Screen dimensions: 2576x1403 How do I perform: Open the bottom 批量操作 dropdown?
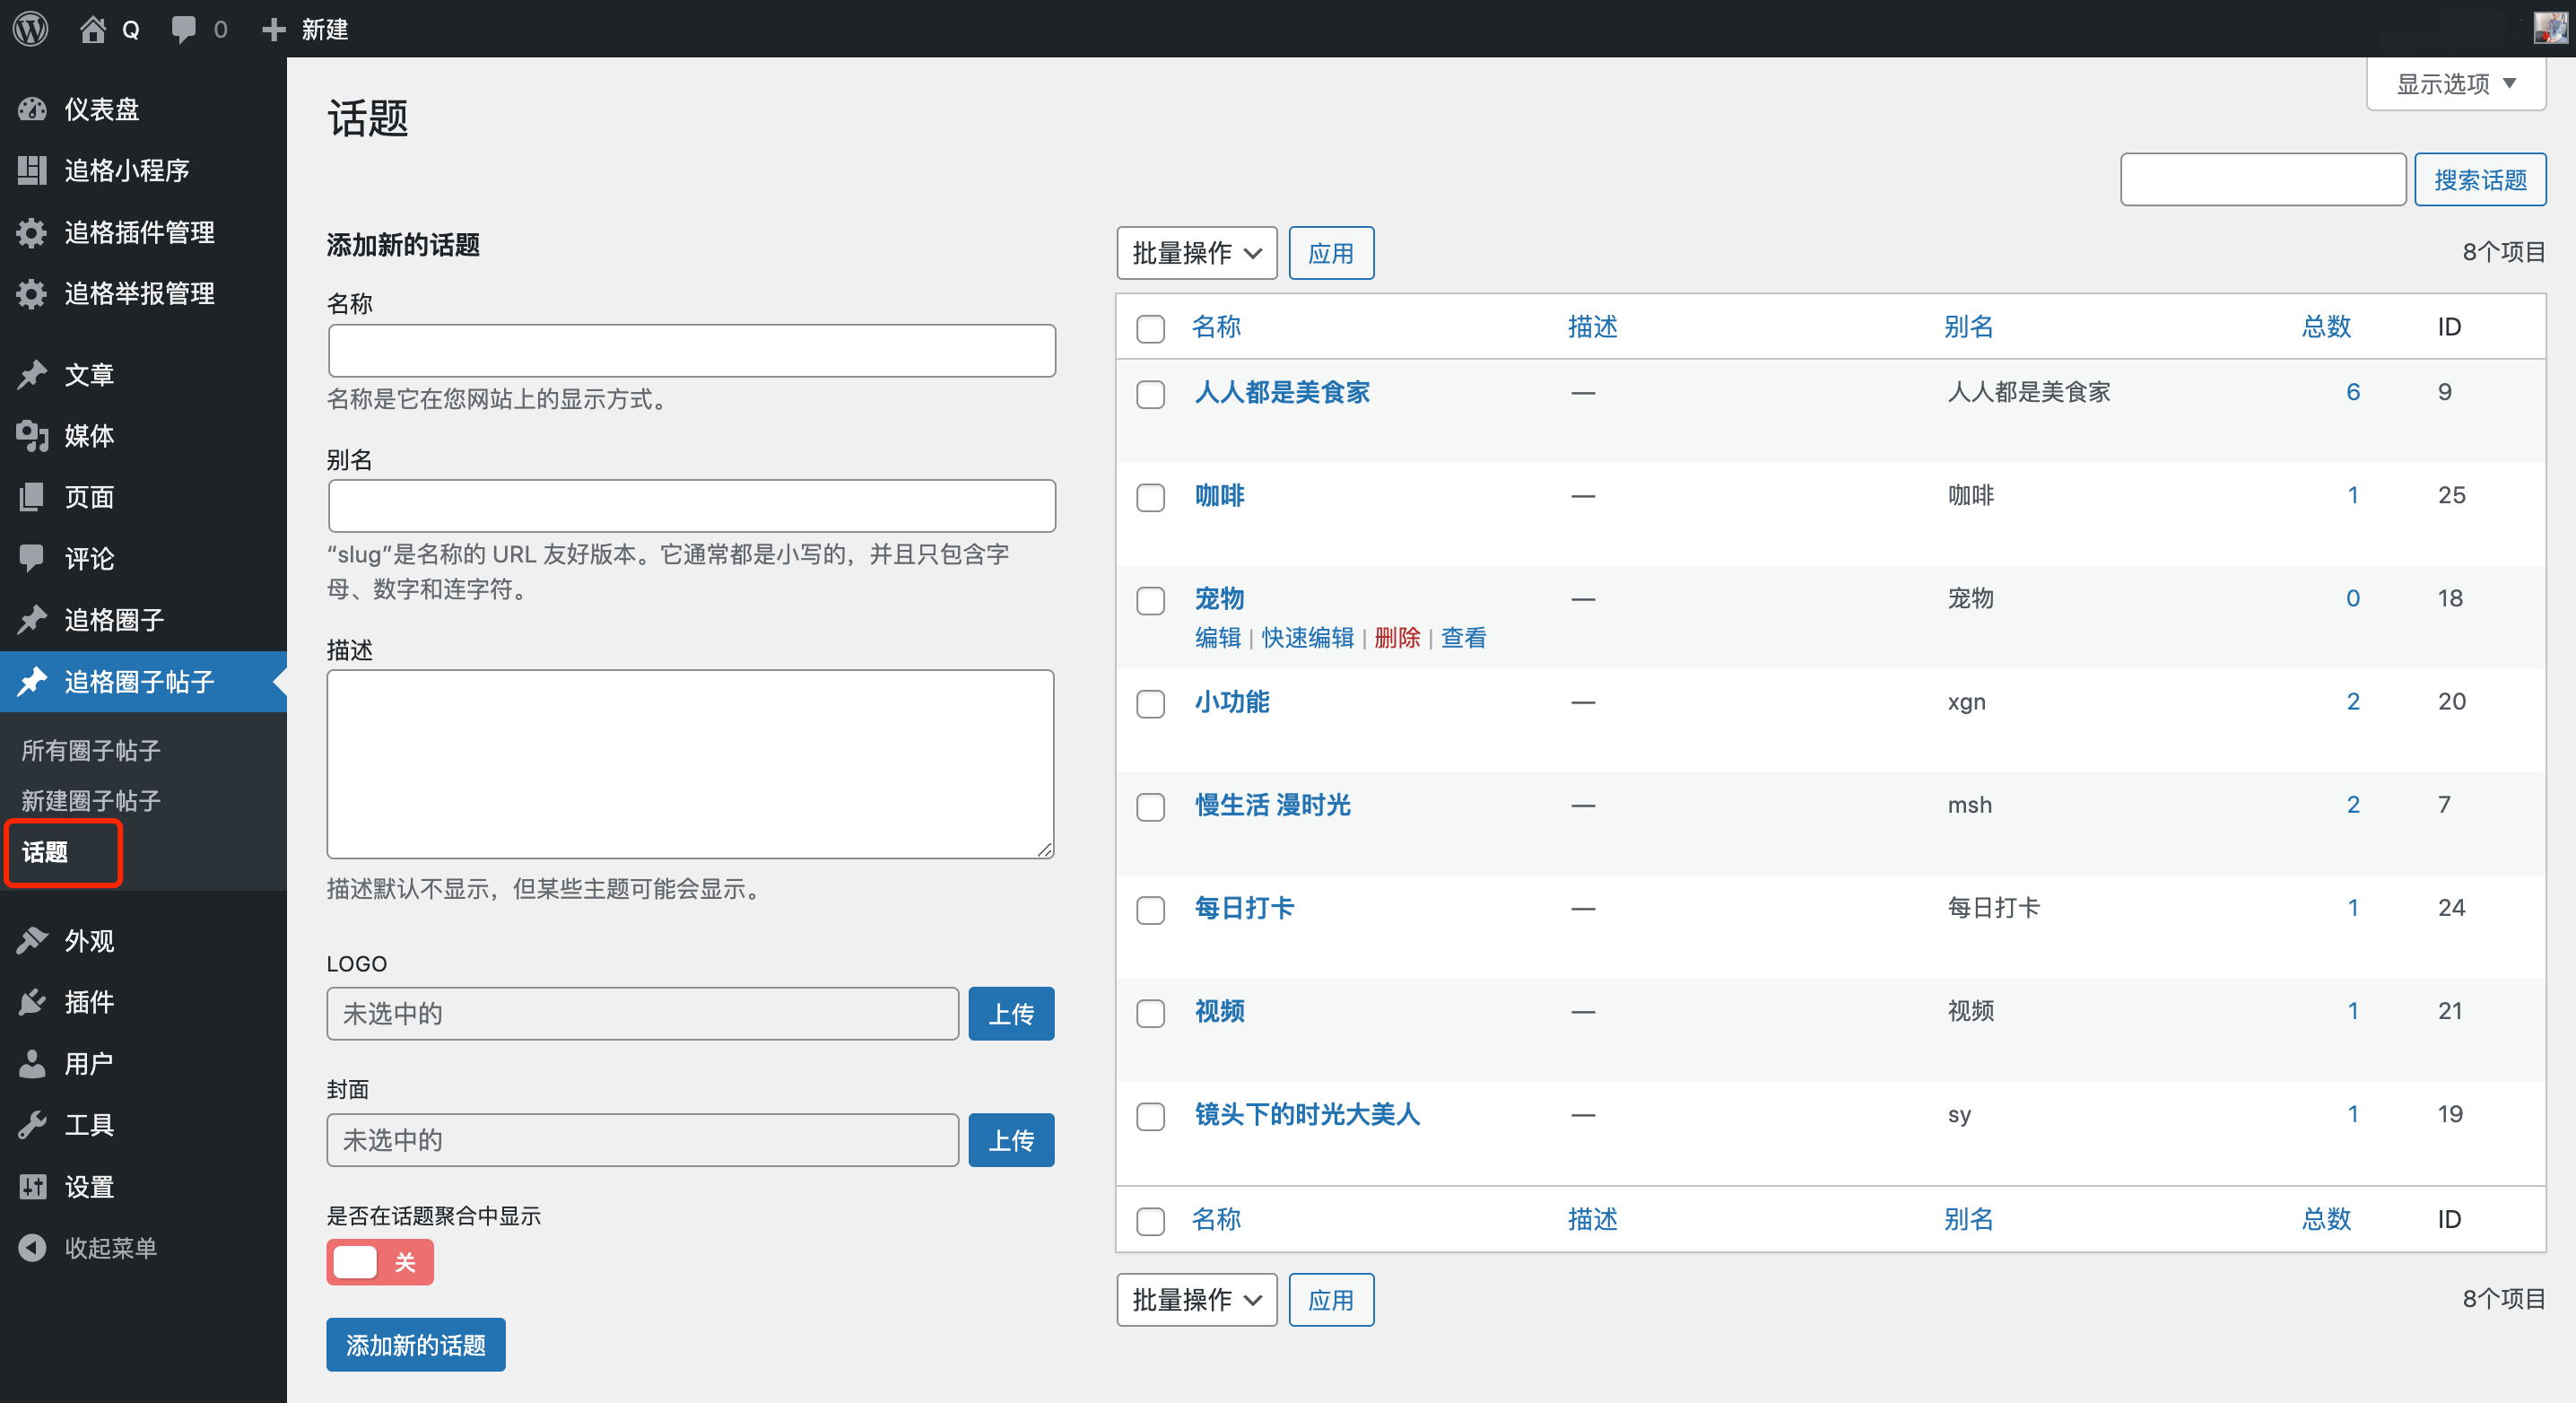tap(1196, 1299)
